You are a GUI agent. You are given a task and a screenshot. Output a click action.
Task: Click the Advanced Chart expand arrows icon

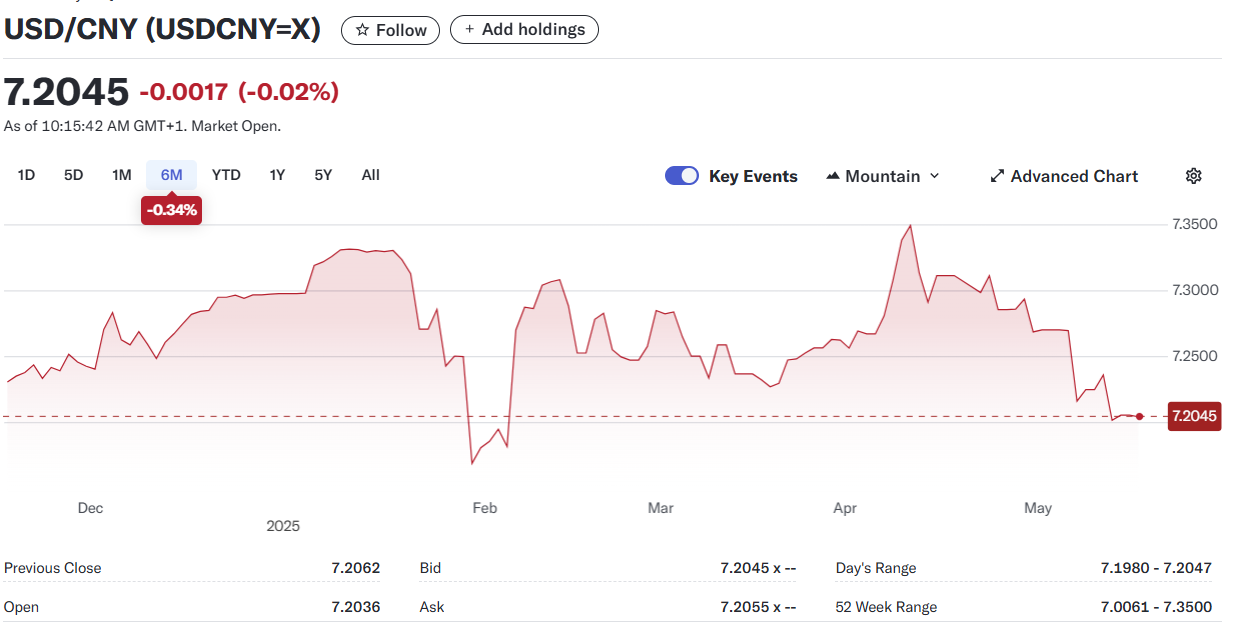click(x=997, y=176)
